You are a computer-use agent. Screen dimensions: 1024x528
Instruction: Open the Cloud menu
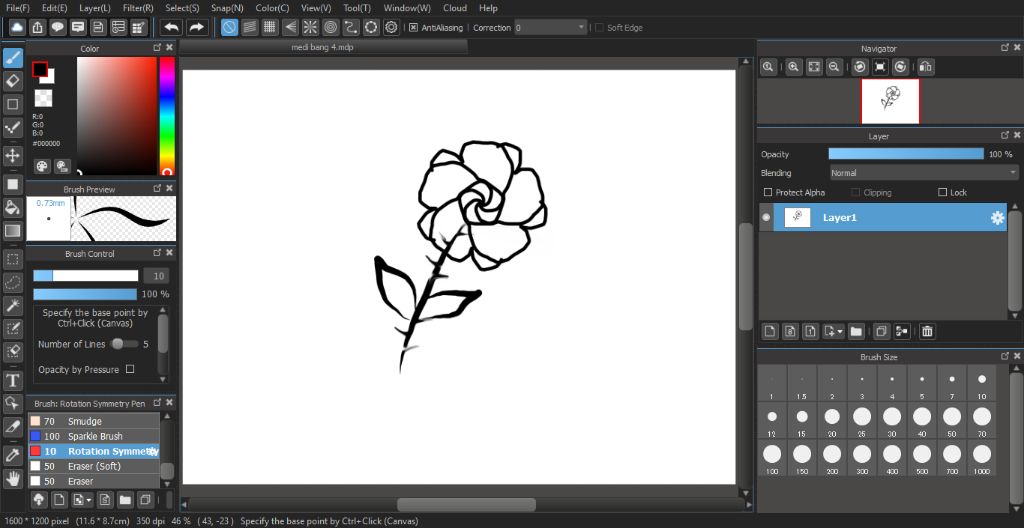point(455,8)
